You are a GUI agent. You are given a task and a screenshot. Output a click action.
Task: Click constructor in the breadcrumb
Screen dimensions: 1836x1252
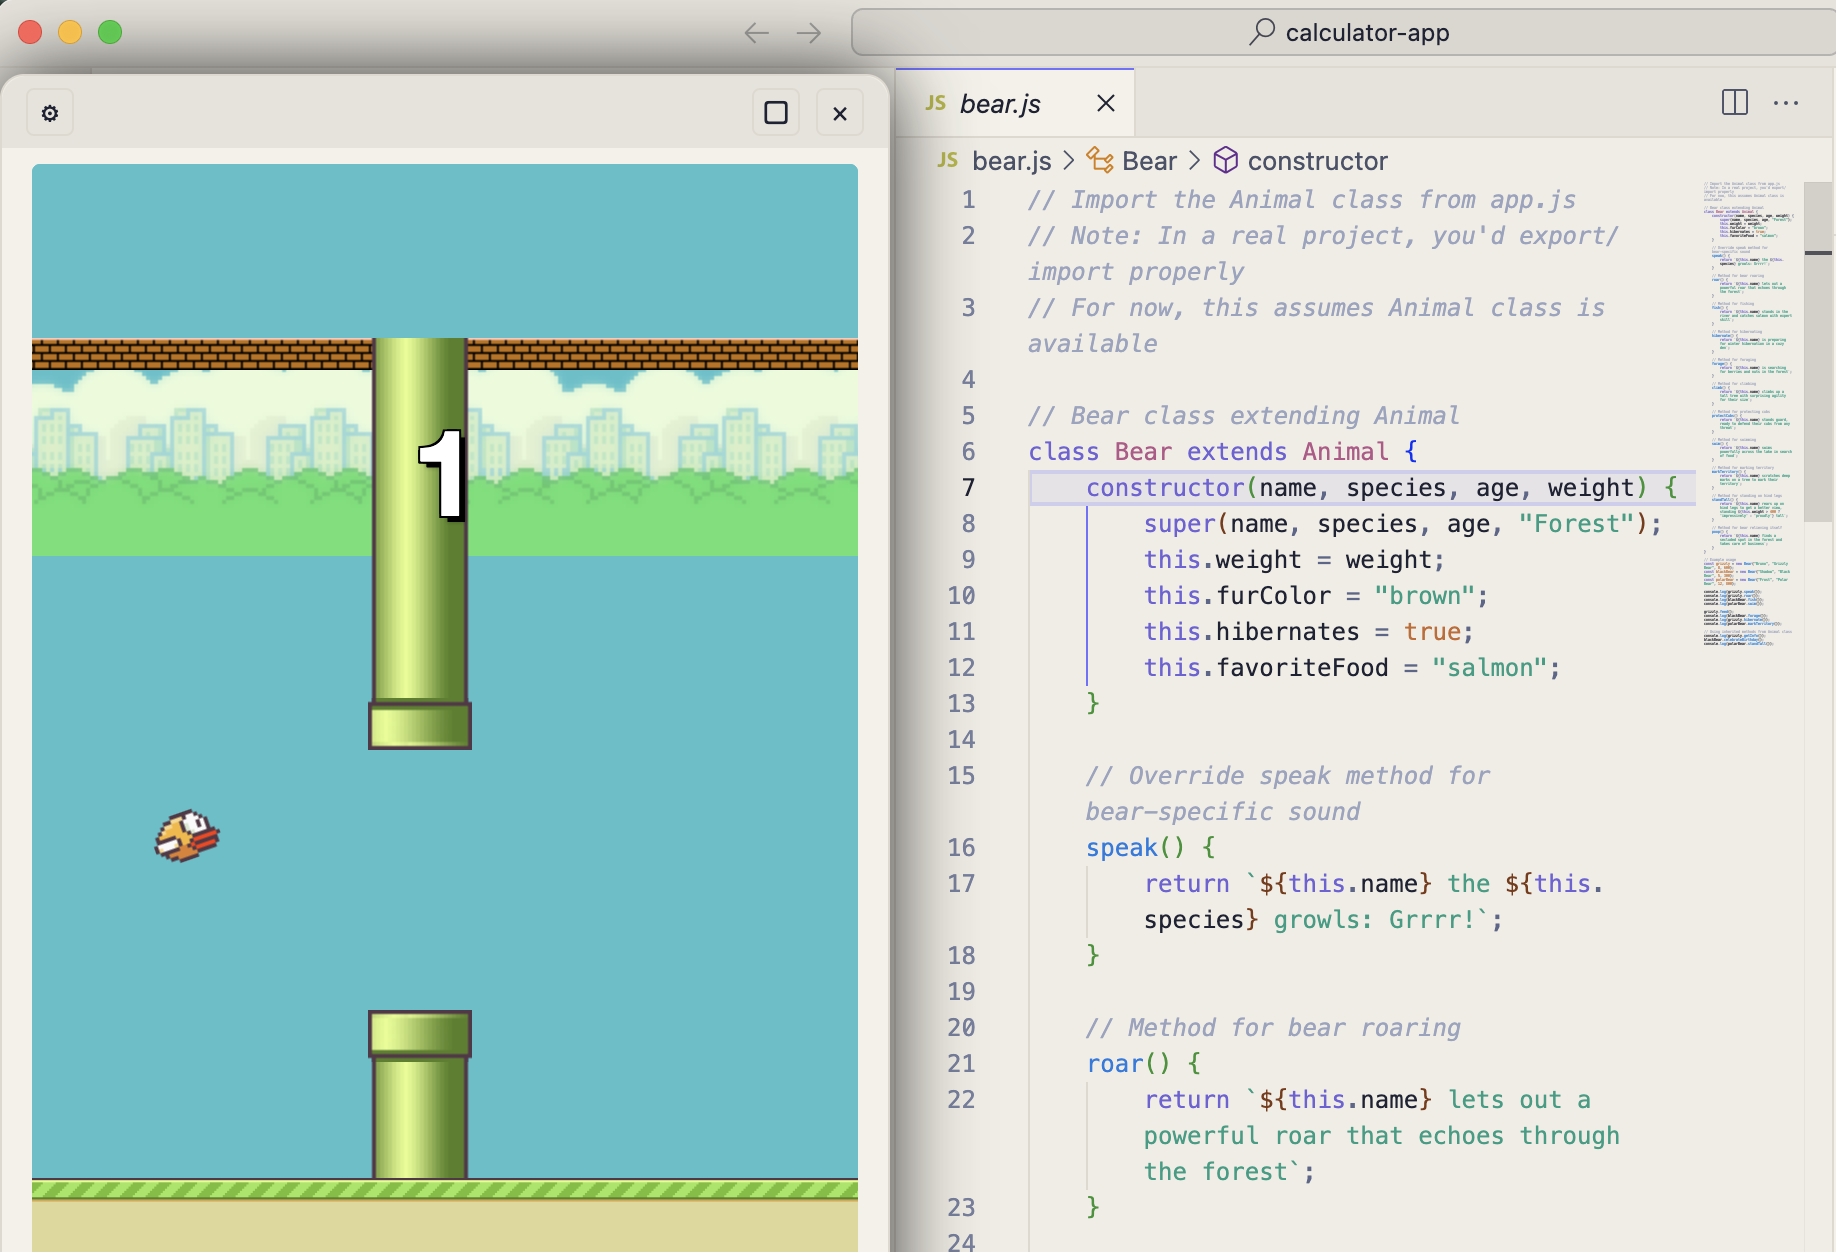1318,161
